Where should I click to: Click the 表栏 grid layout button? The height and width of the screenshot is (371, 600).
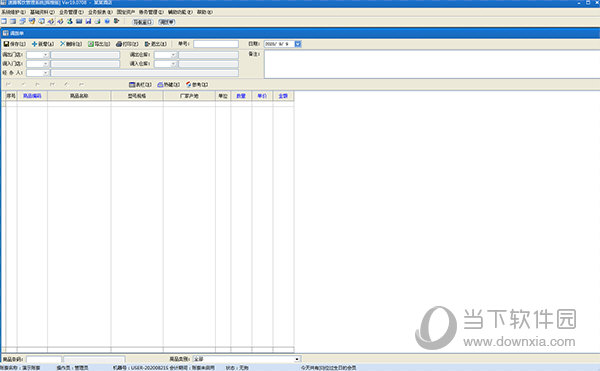coord(140,85)
